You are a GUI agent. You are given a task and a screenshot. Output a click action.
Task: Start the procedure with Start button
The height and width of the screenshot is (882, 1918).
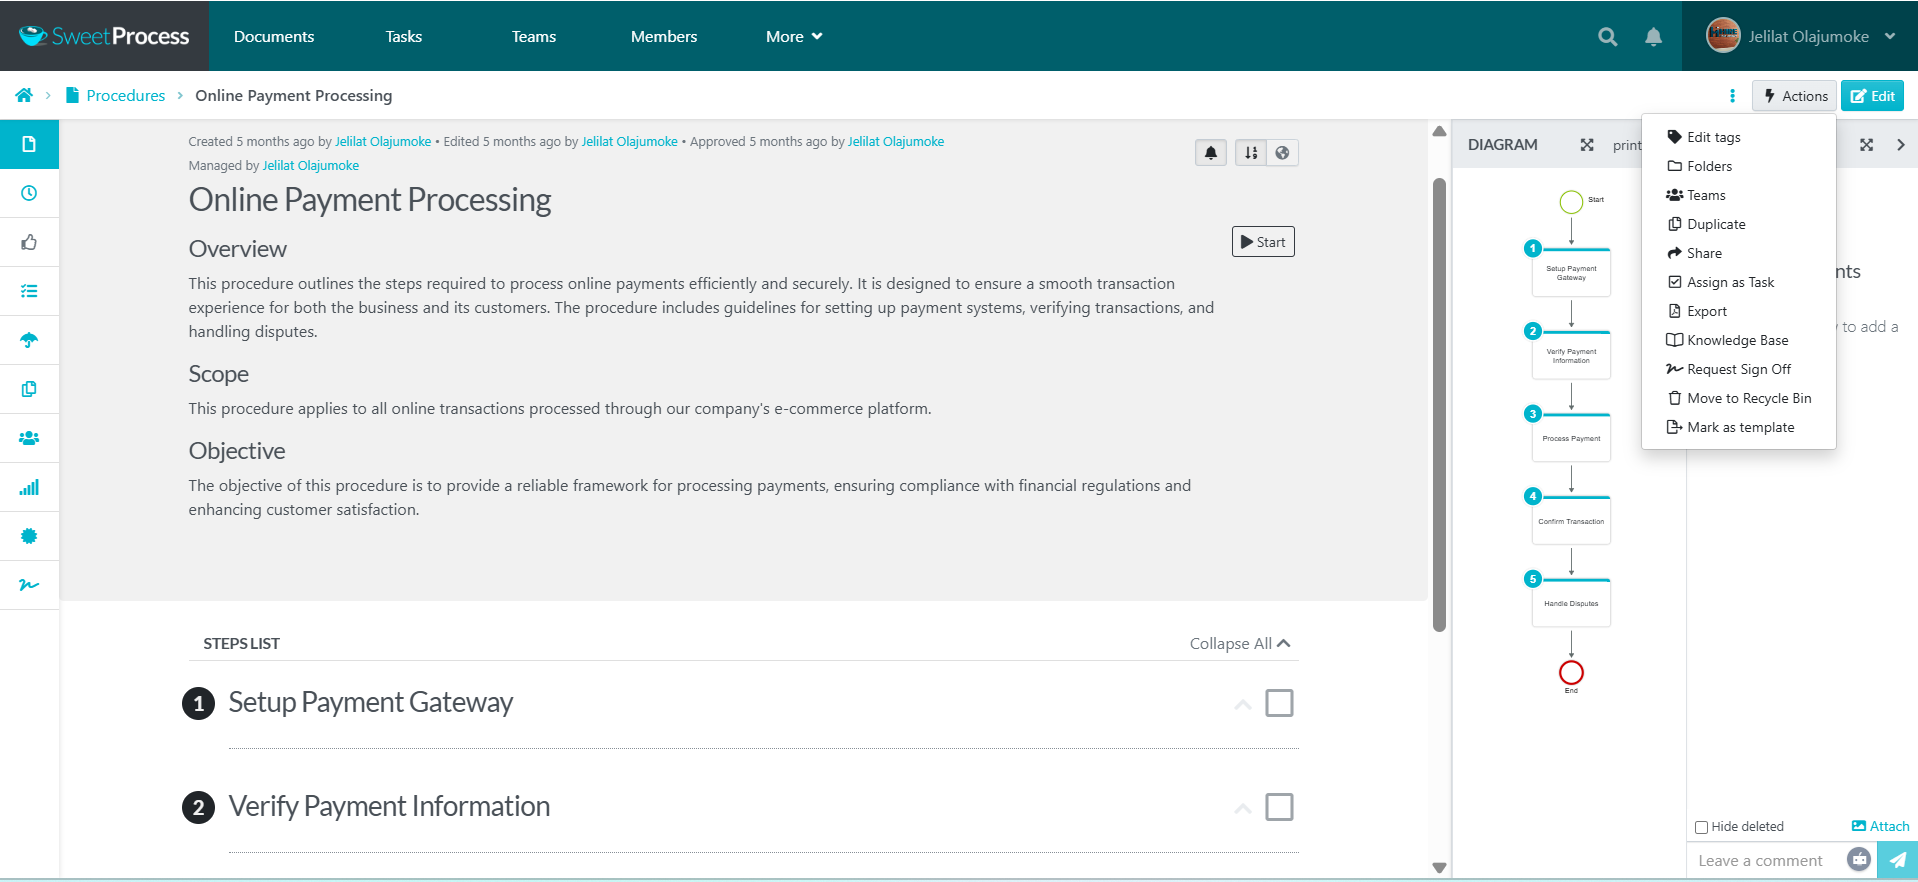coord(1263,242)
